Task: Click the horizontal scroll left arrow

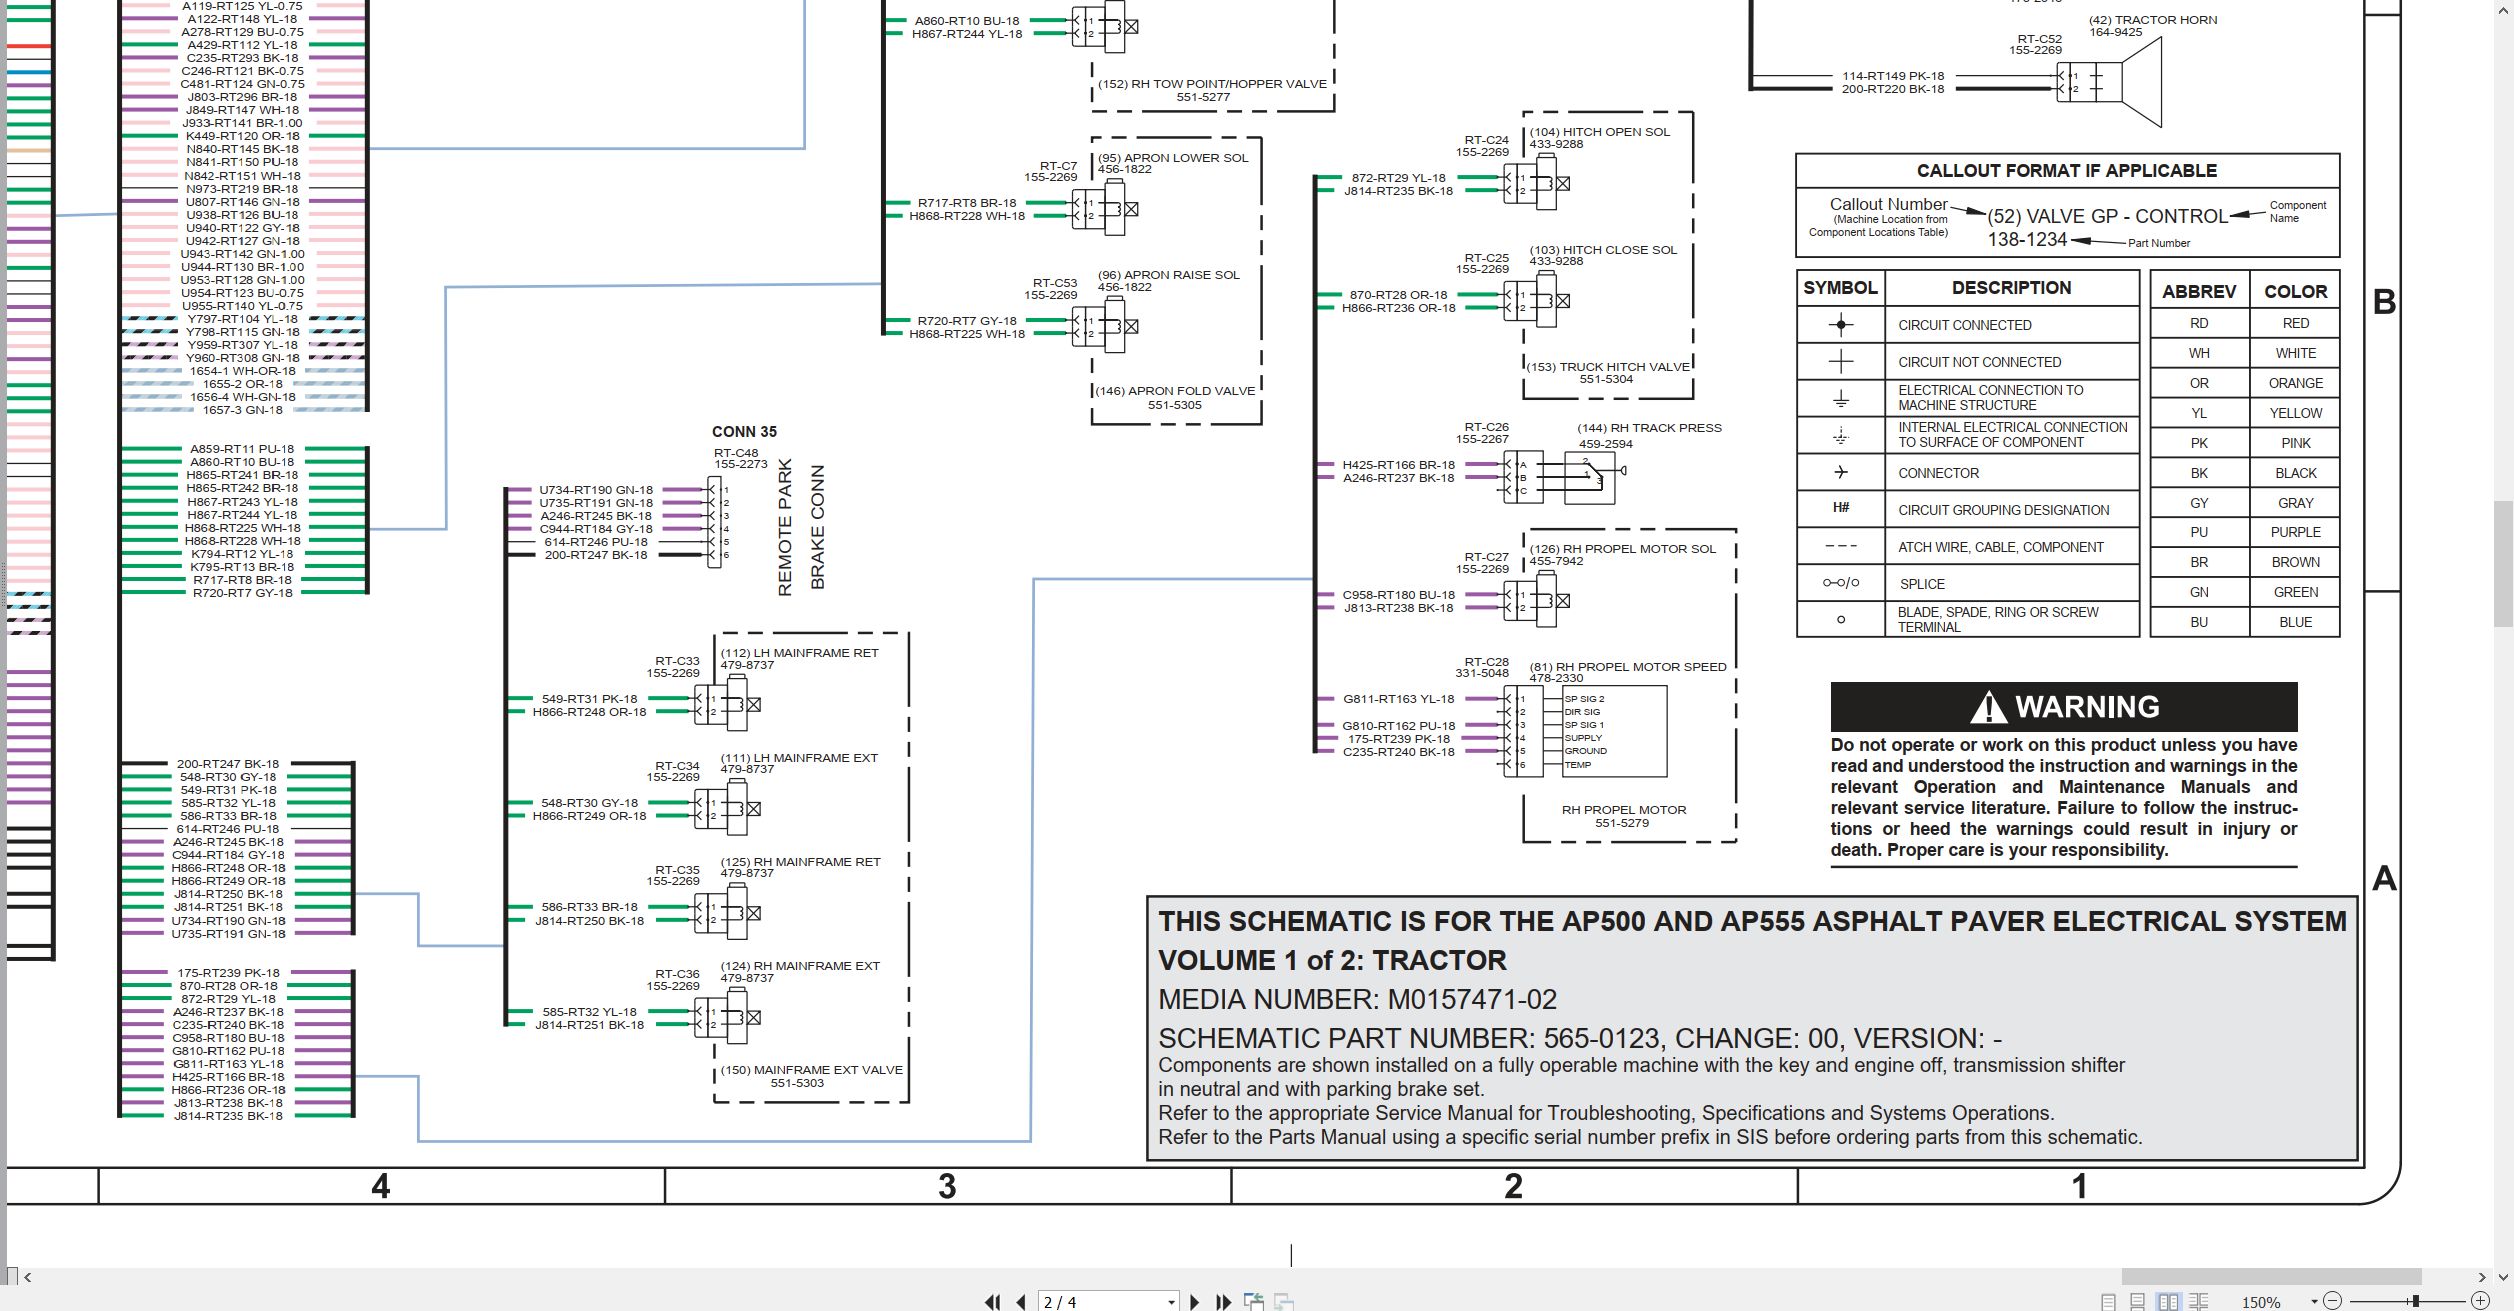Action: pyautogui.click(x=27, y=1277)
